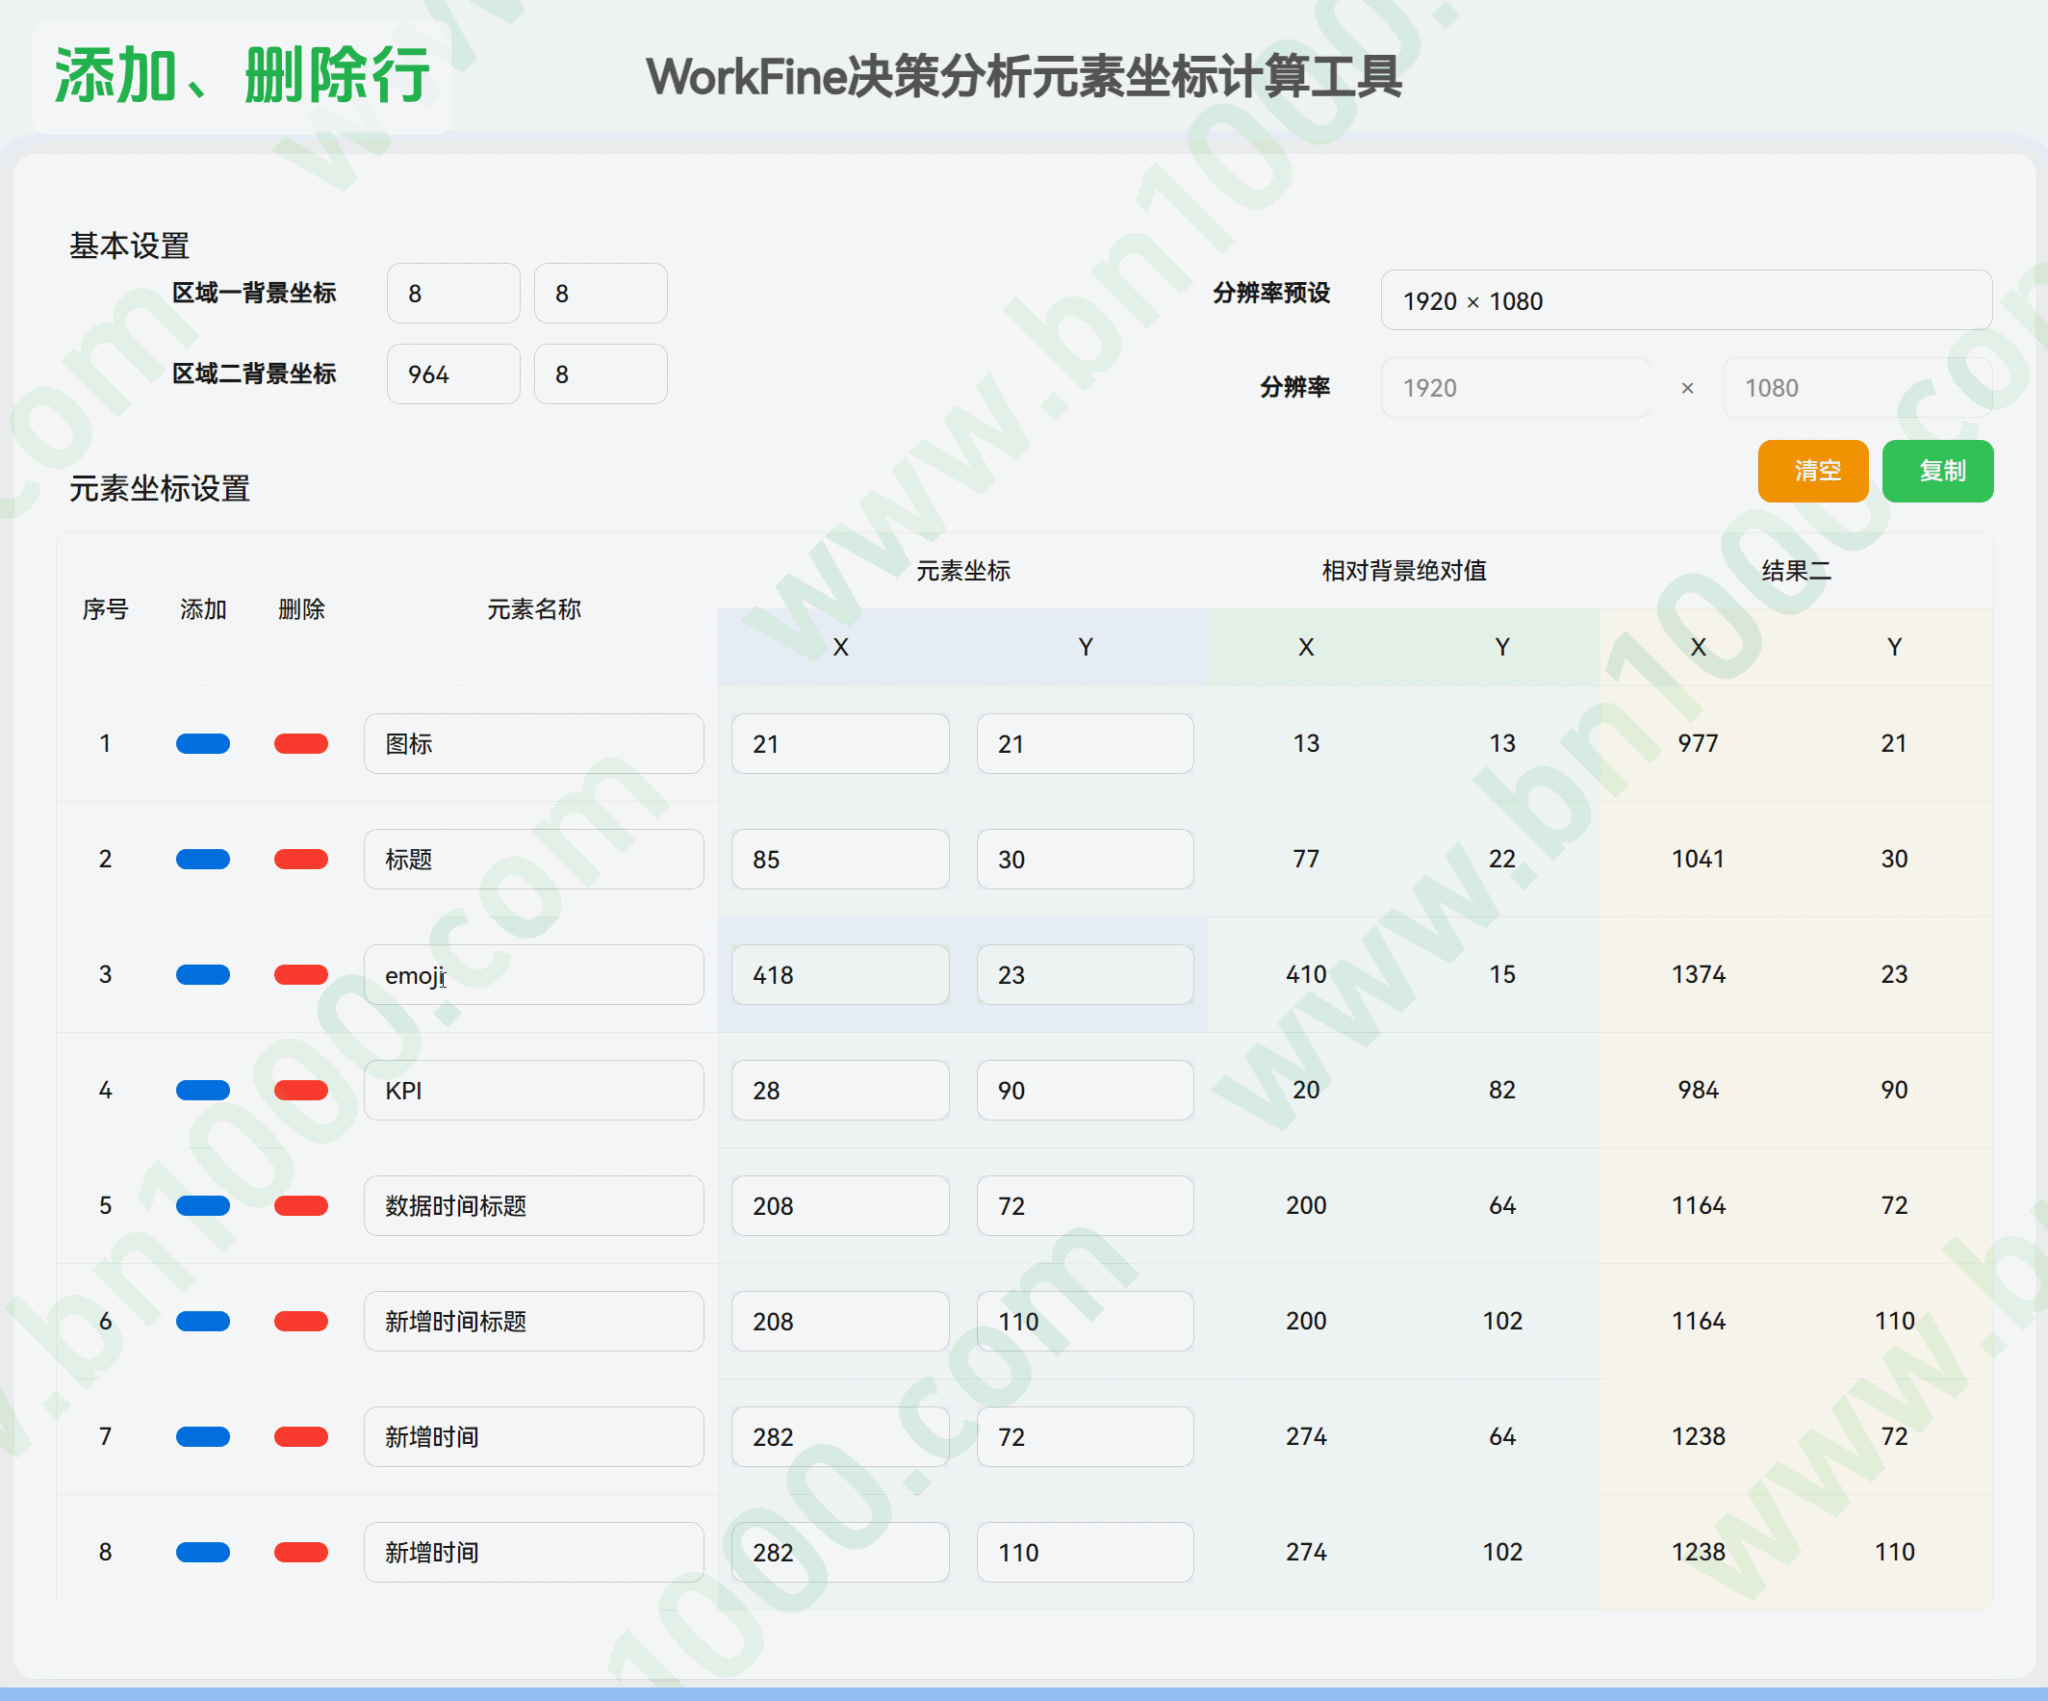This screenshot has height=1701, width=2048.
Task: Click X coordinate field showing 85
Action: coord(840,859)
